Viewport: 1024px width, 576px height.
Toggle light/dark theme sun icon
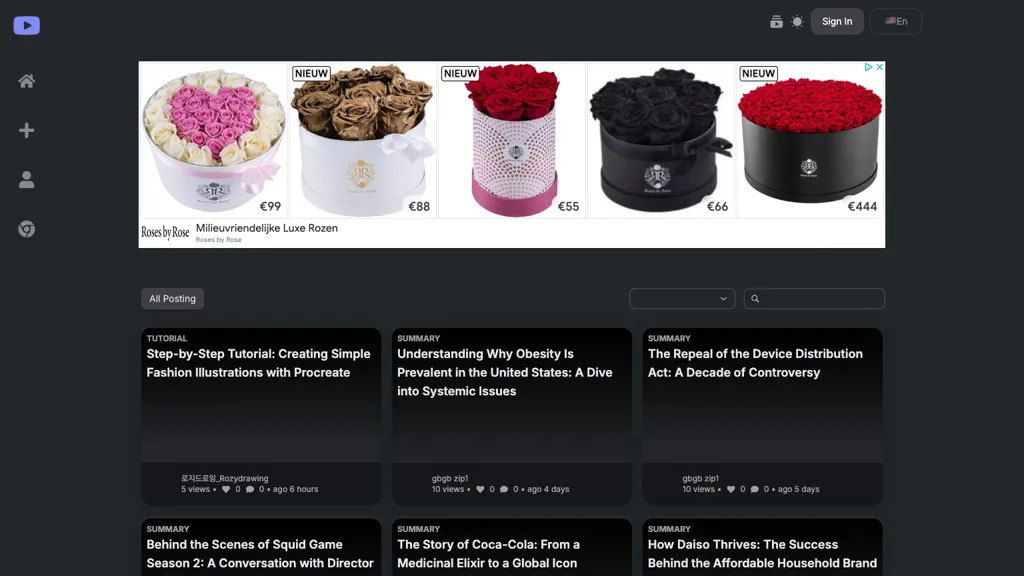pyautogui.click(x=797, y=22)
